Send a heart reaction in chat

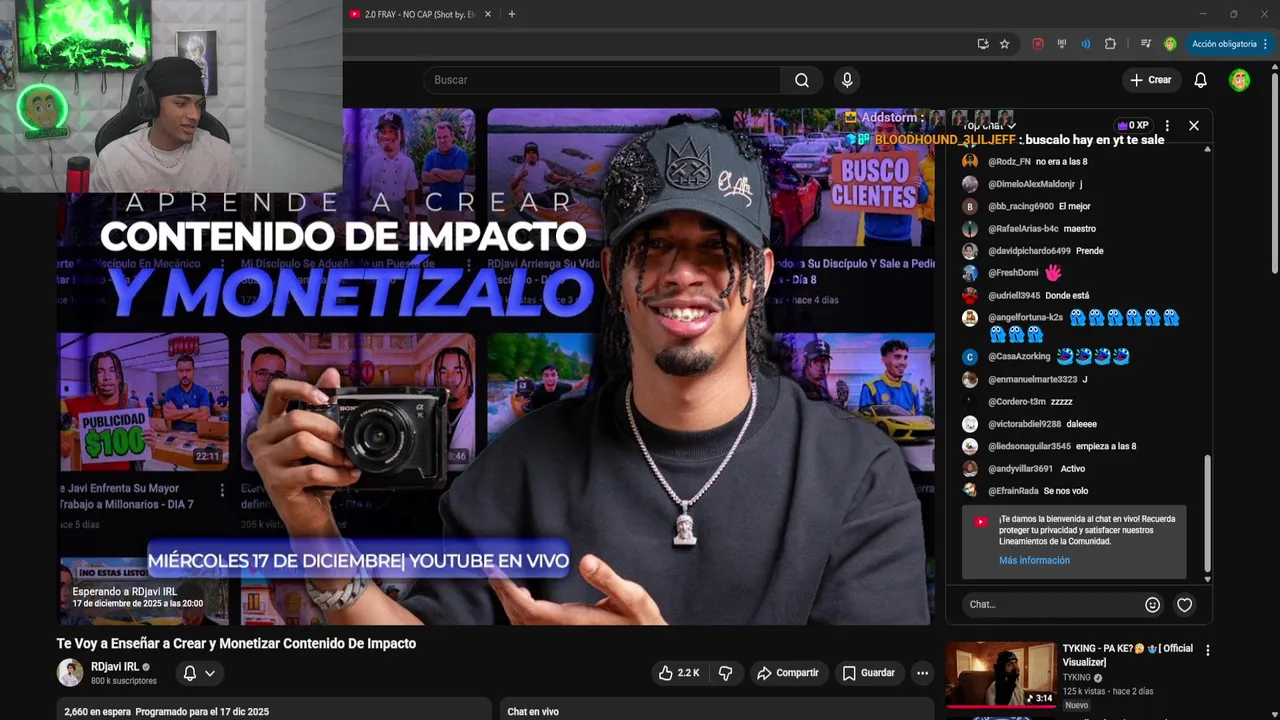pyautogui.click(x=1185, y=605)
